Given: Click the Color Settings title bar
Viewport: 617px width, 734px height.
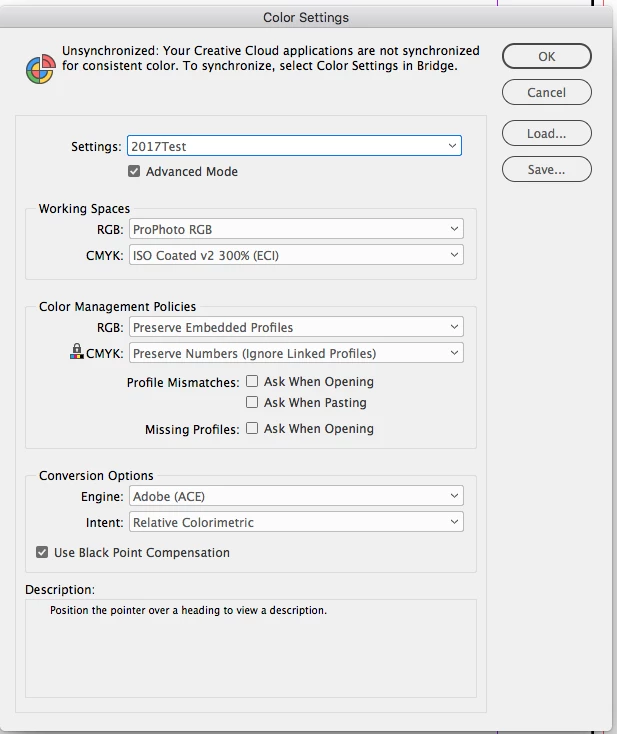Looking at the screenshot, I should 306,17.
